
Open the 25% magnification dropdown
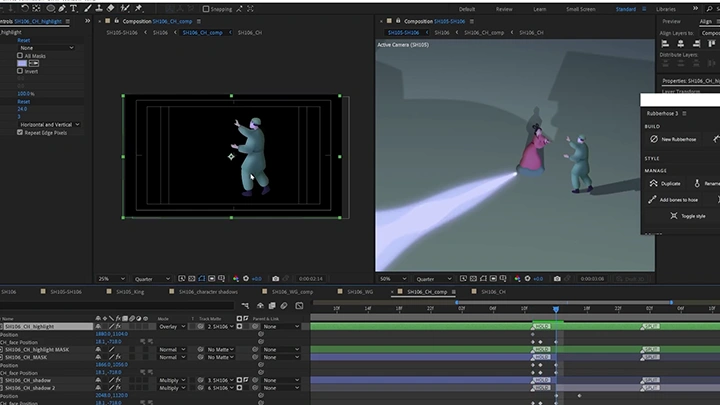[112, 279]
